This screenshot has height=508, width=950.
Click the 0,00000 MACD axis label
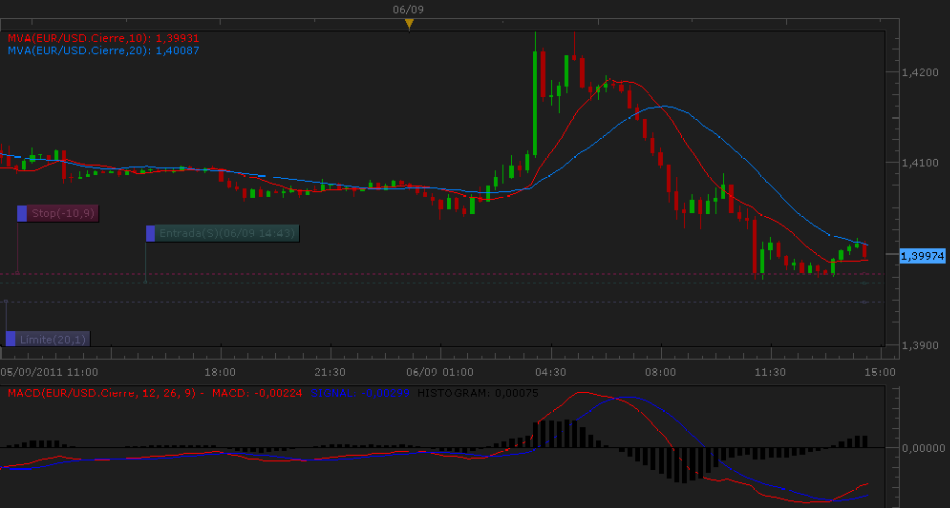[922, 448]
